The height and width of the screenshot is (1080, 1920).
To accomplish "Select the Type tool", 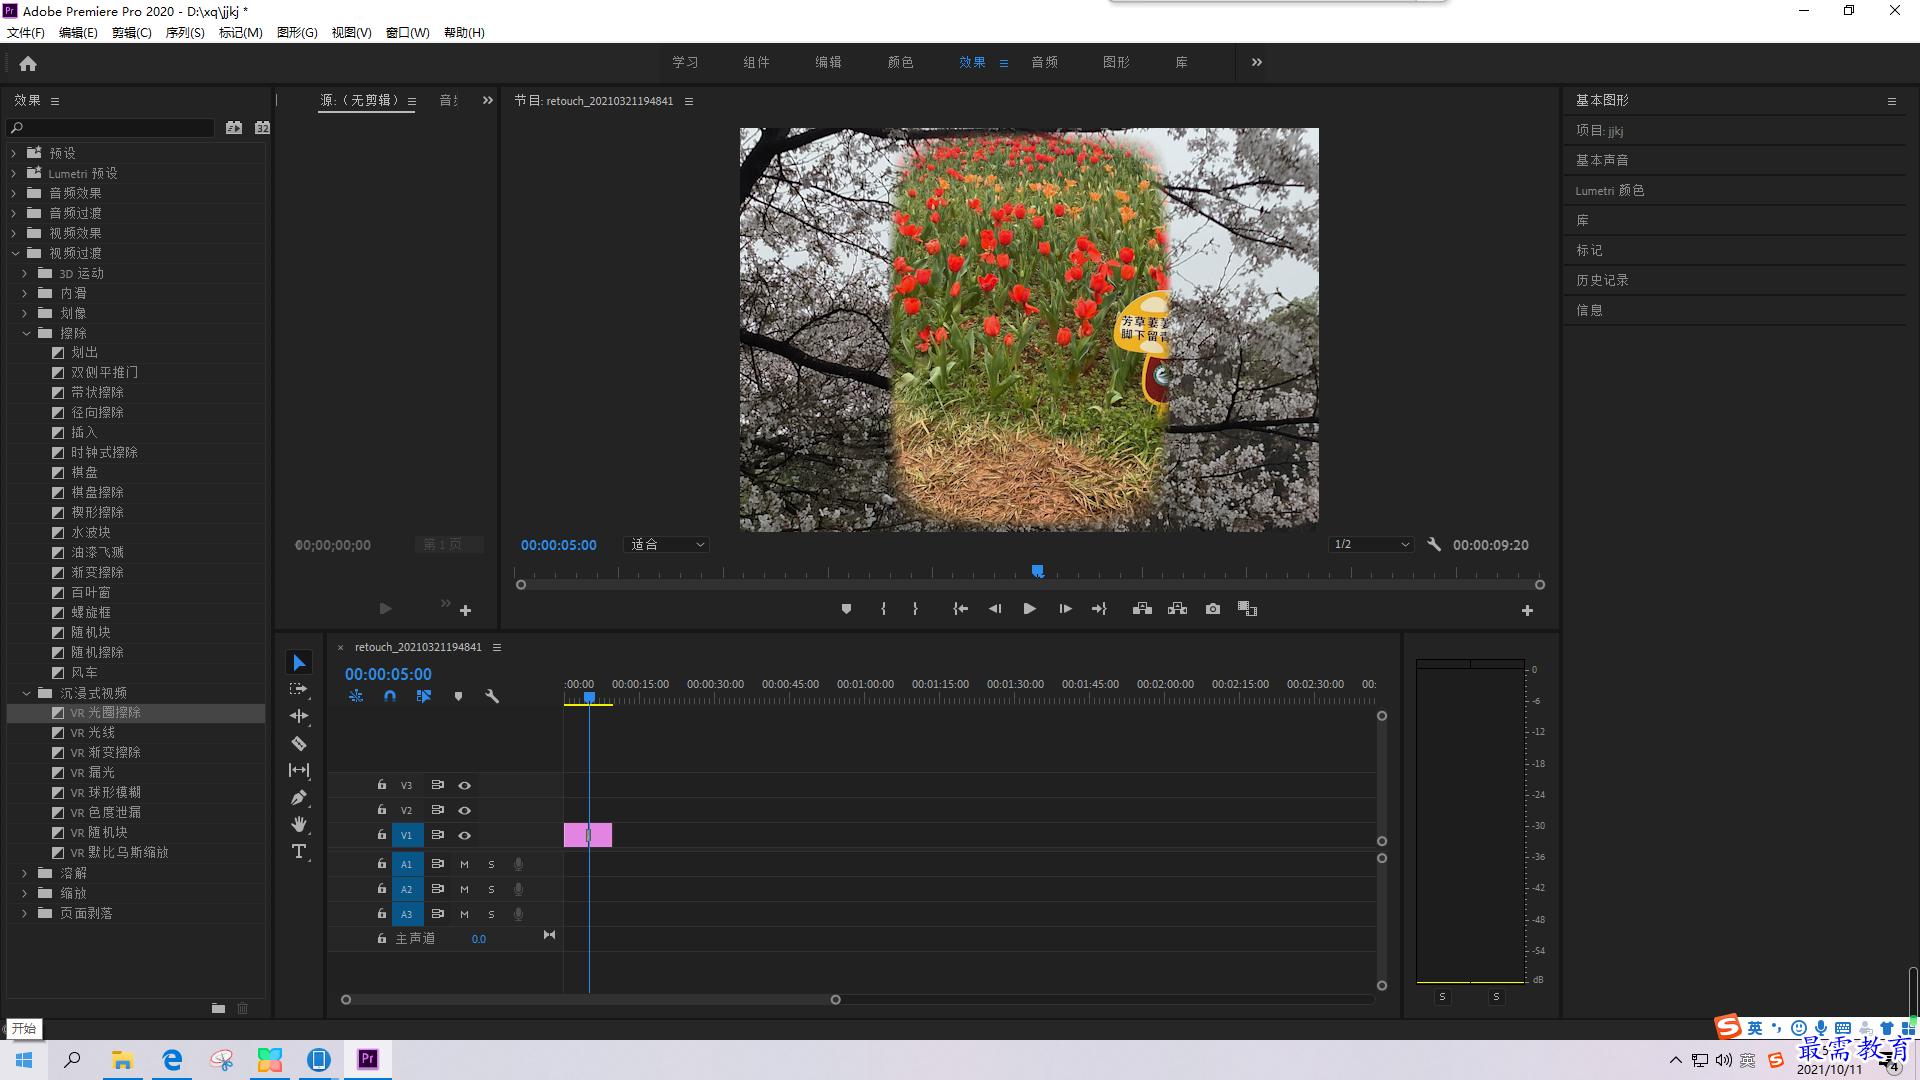I will click(298, 851).
